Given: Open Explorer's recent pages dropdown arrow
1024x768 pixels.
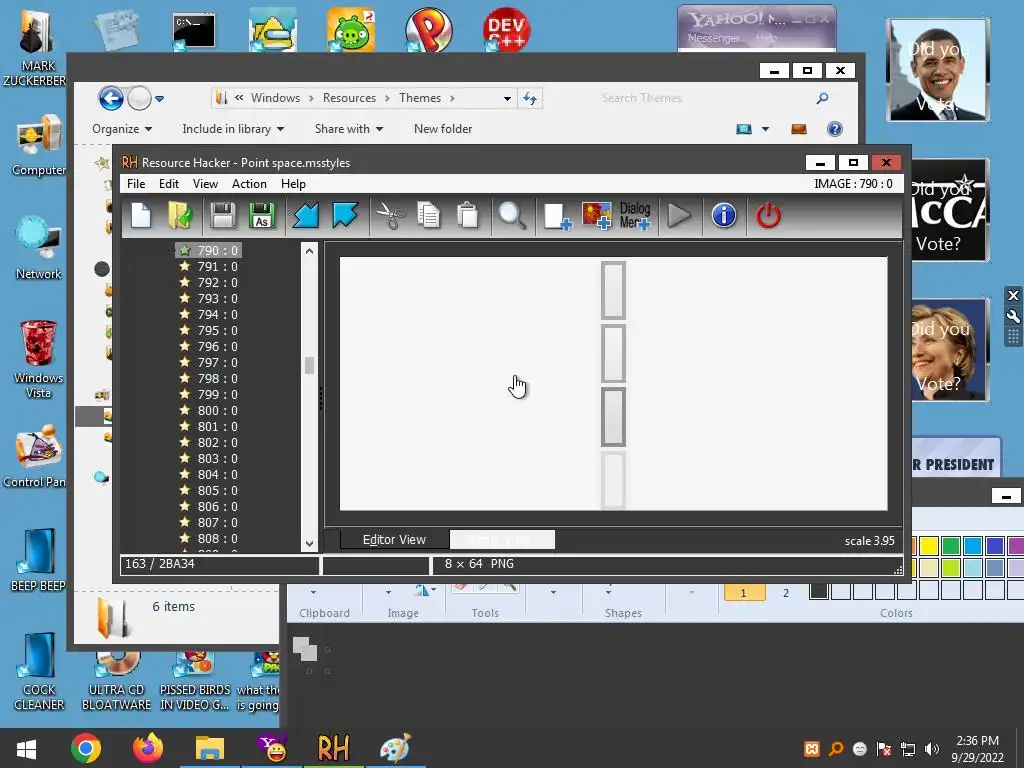Looking at the screenshot, I should pos(159,99).
